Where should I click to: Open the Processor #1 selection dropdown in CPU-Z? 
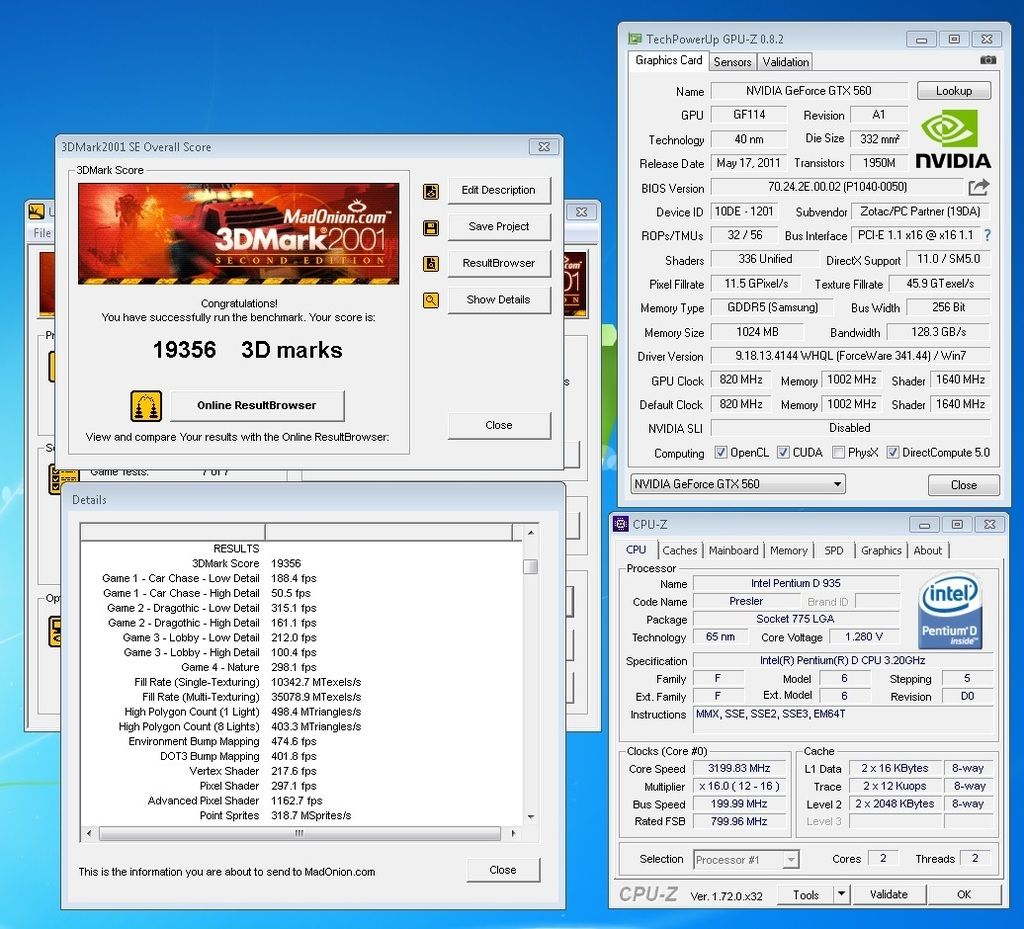coord(746,860)
